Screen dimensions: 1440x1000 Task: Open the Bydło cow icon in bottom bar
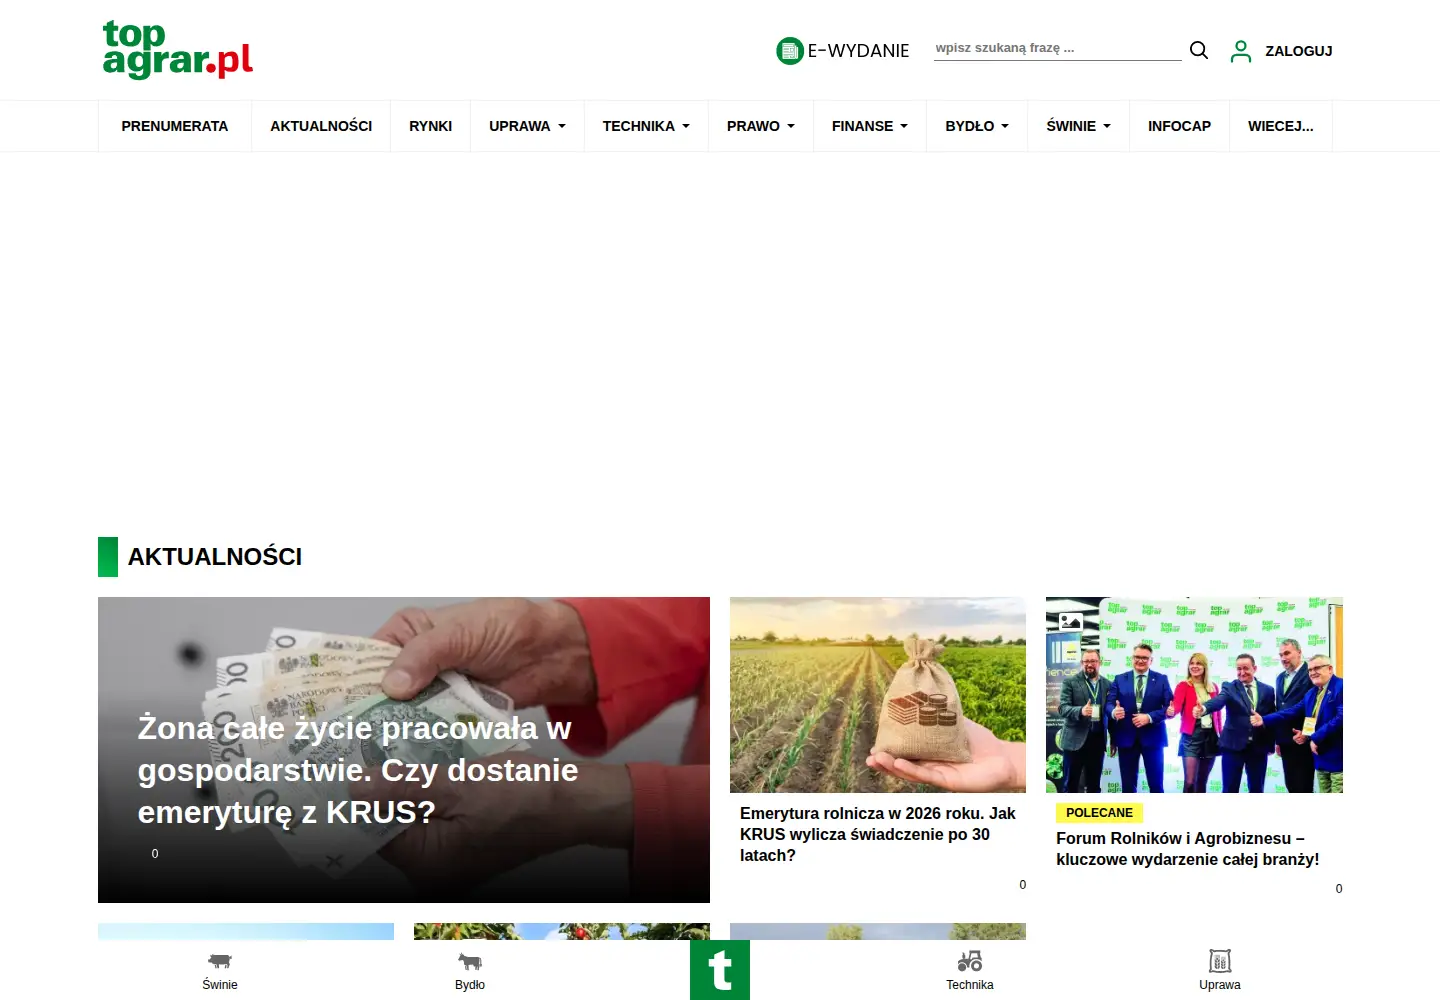click(470, 962)
